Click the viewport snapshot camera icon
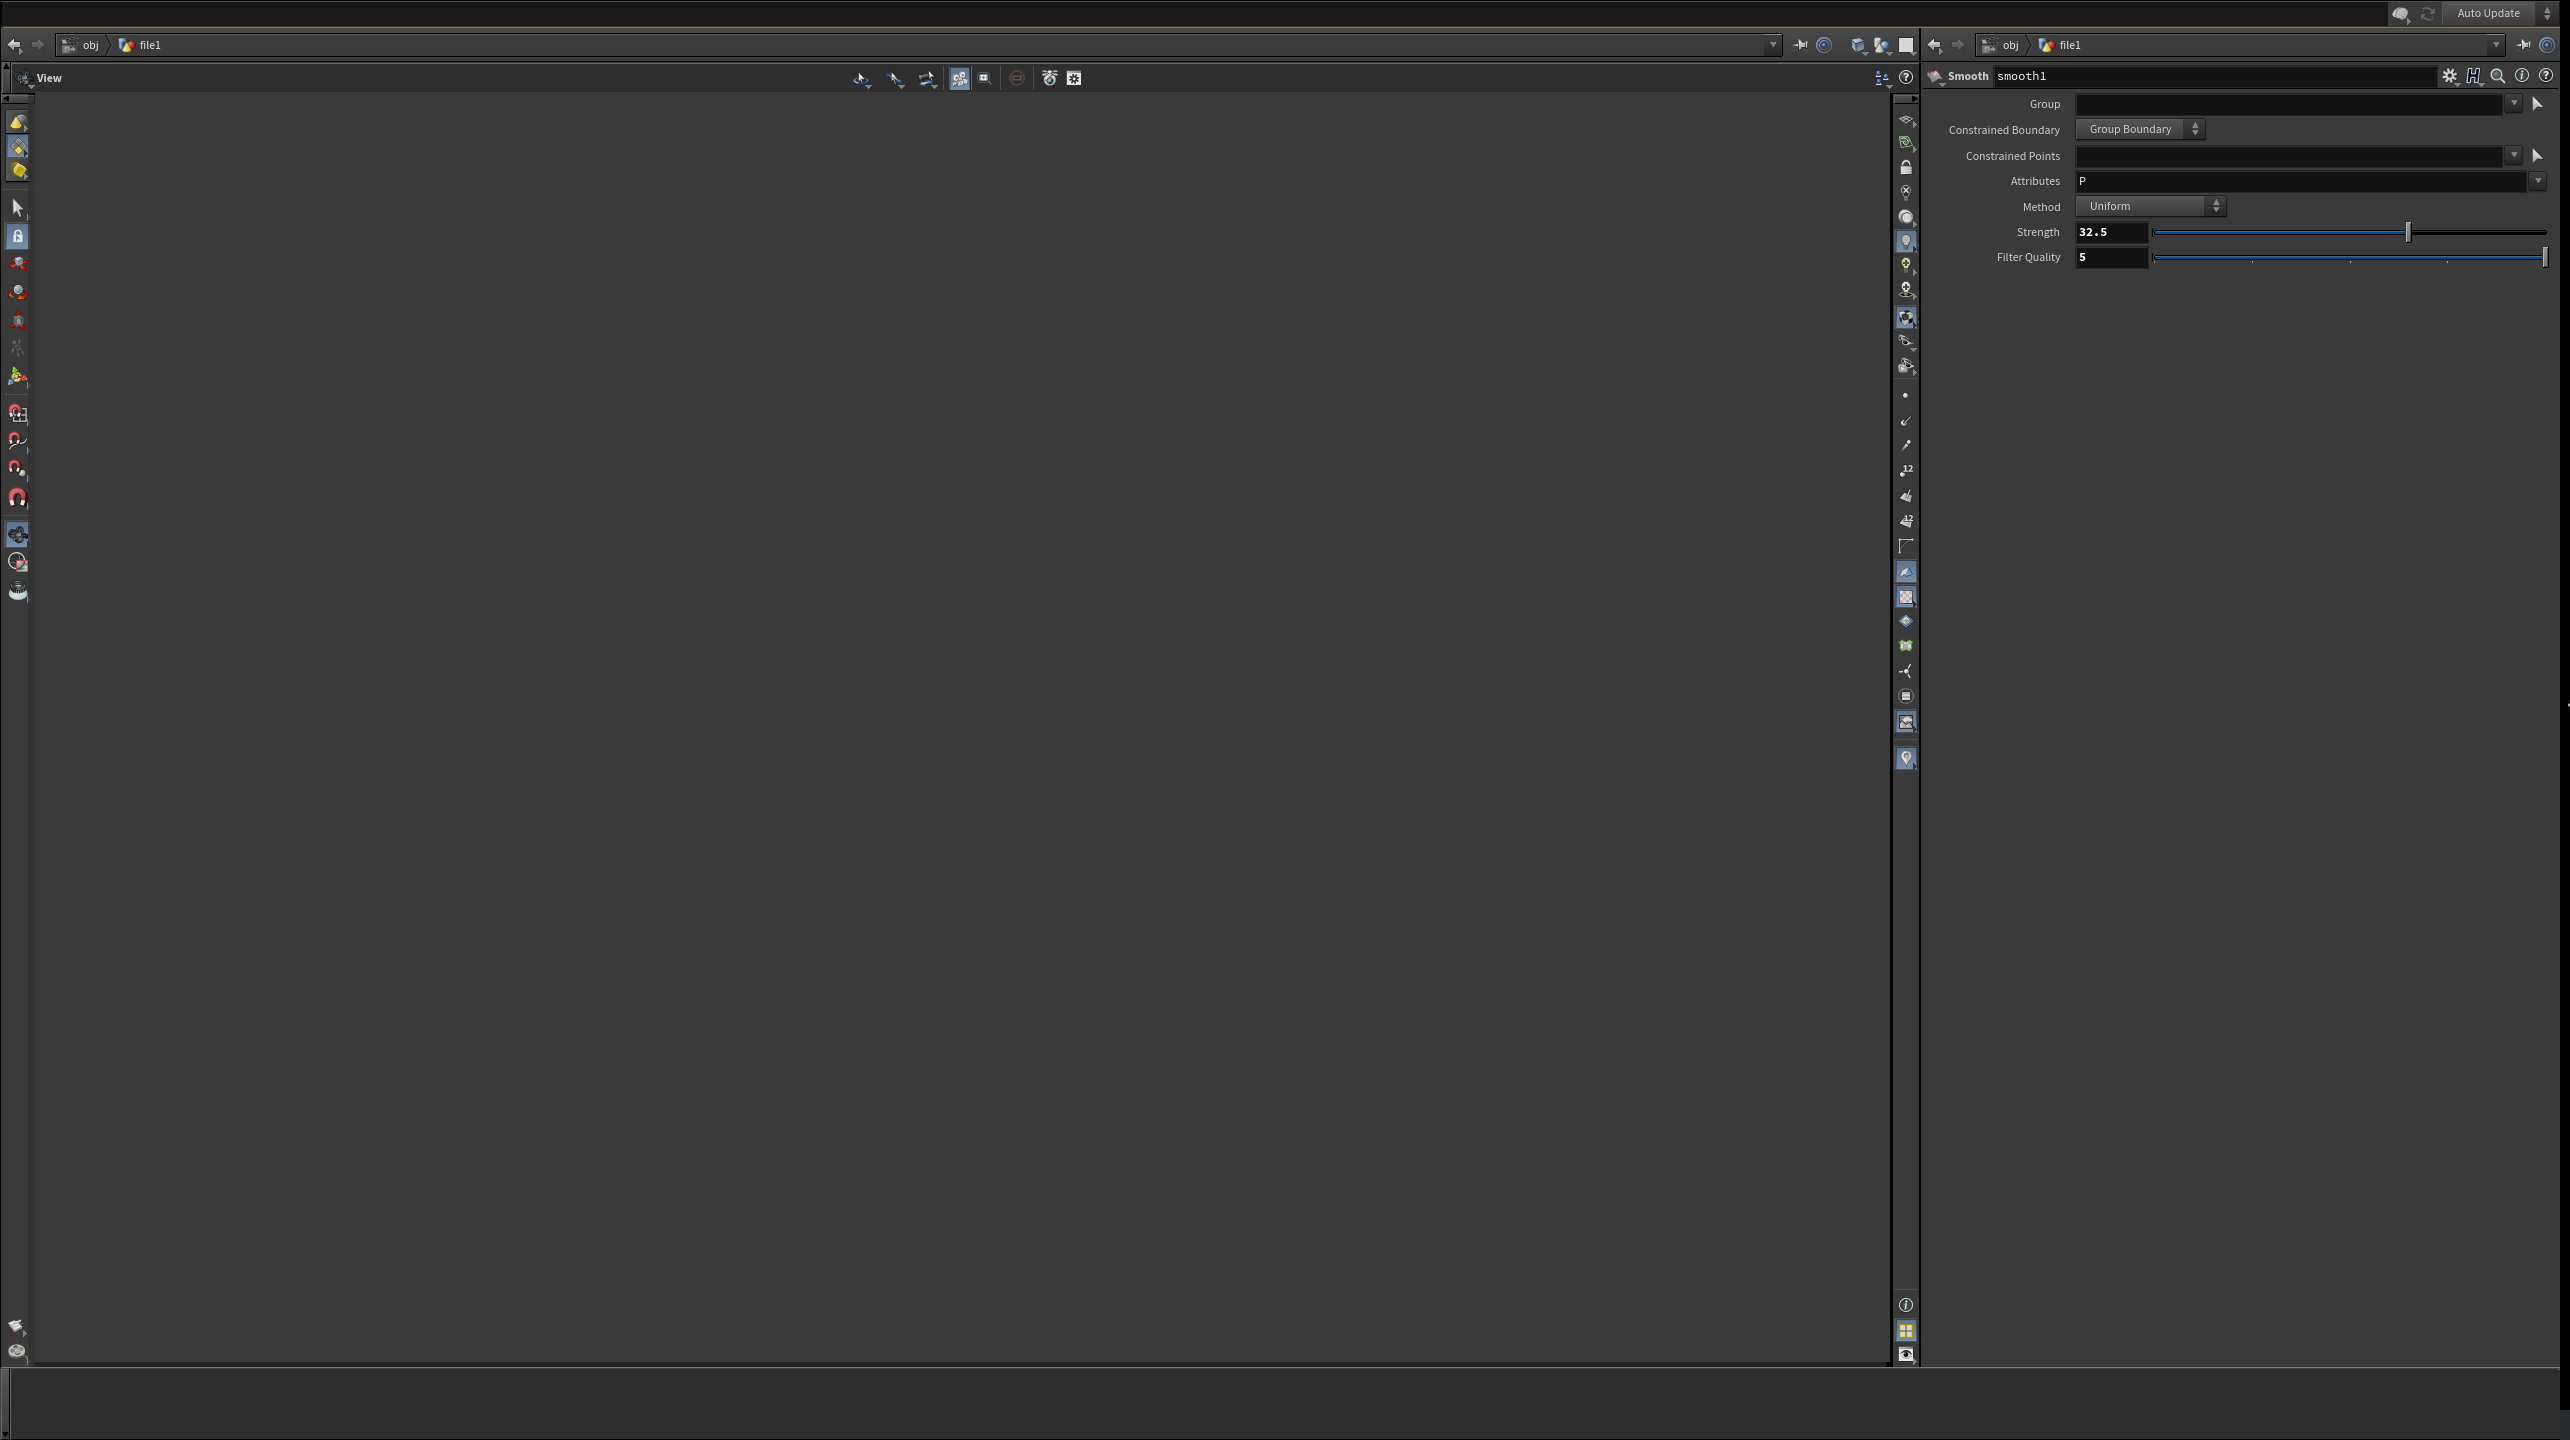Image resolution: width=2570 pixels, height=1440 pixels. (1049, 78)
